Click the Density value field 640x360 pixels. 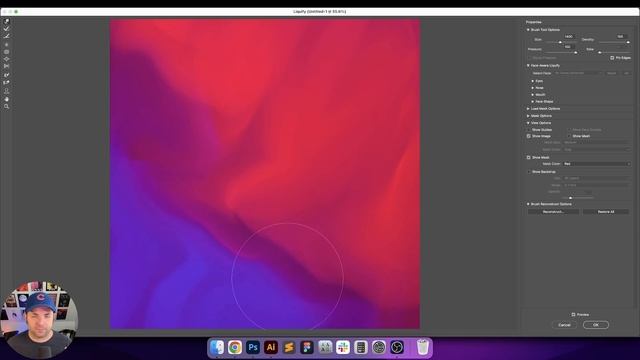pos(621,37)
